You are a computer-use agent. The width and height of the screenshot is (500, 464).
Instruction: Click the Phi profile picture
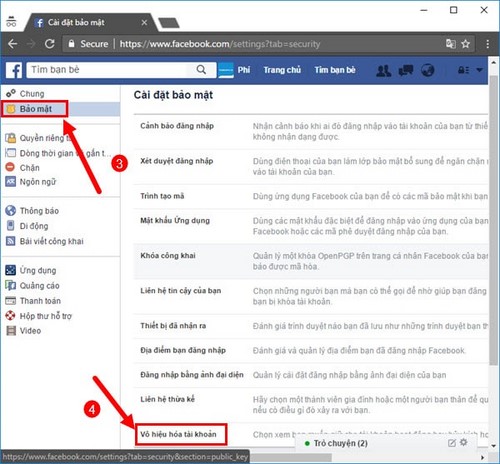pyautogui.click(x=226, y=70)
